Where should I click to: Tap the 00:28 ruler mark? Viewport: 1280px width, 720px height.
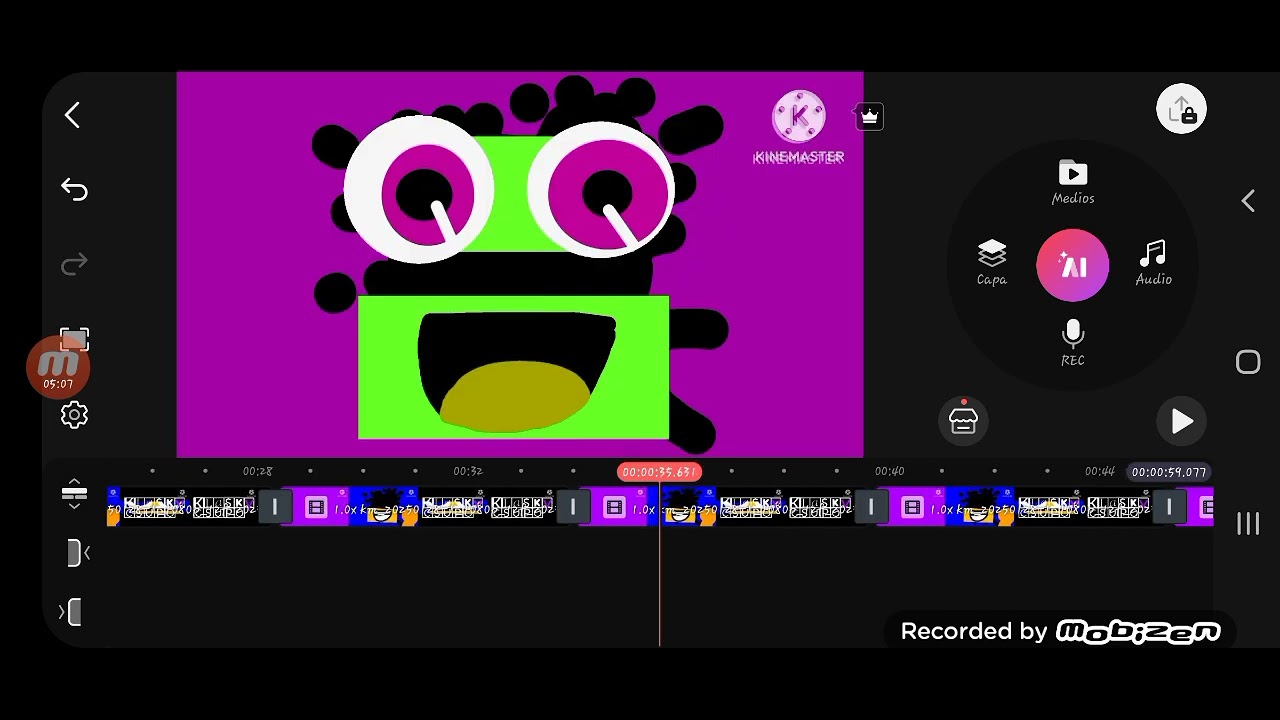tap(257, 471)
